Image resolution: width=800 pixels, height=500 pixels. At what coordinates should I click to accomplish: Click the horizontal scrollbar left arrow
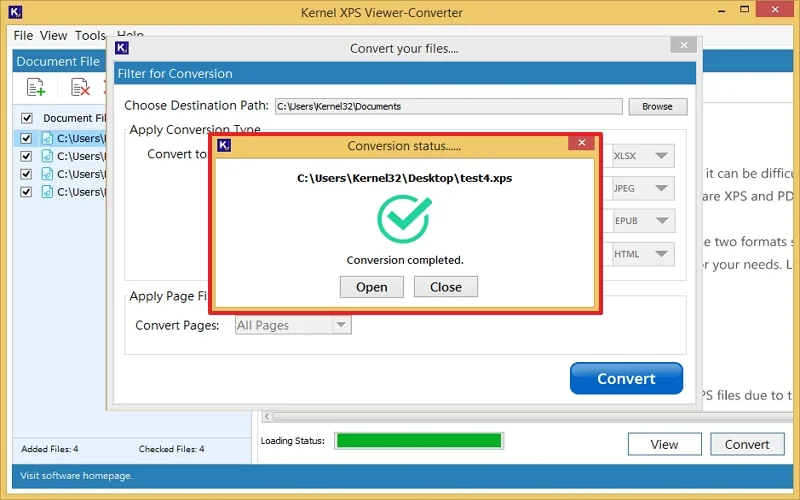pyautogui.click(x=267, y=416)
